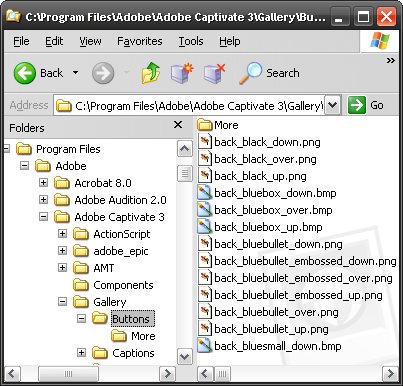Expand the AMT folder node
This screenshot has width=403, height=386.
63,268
